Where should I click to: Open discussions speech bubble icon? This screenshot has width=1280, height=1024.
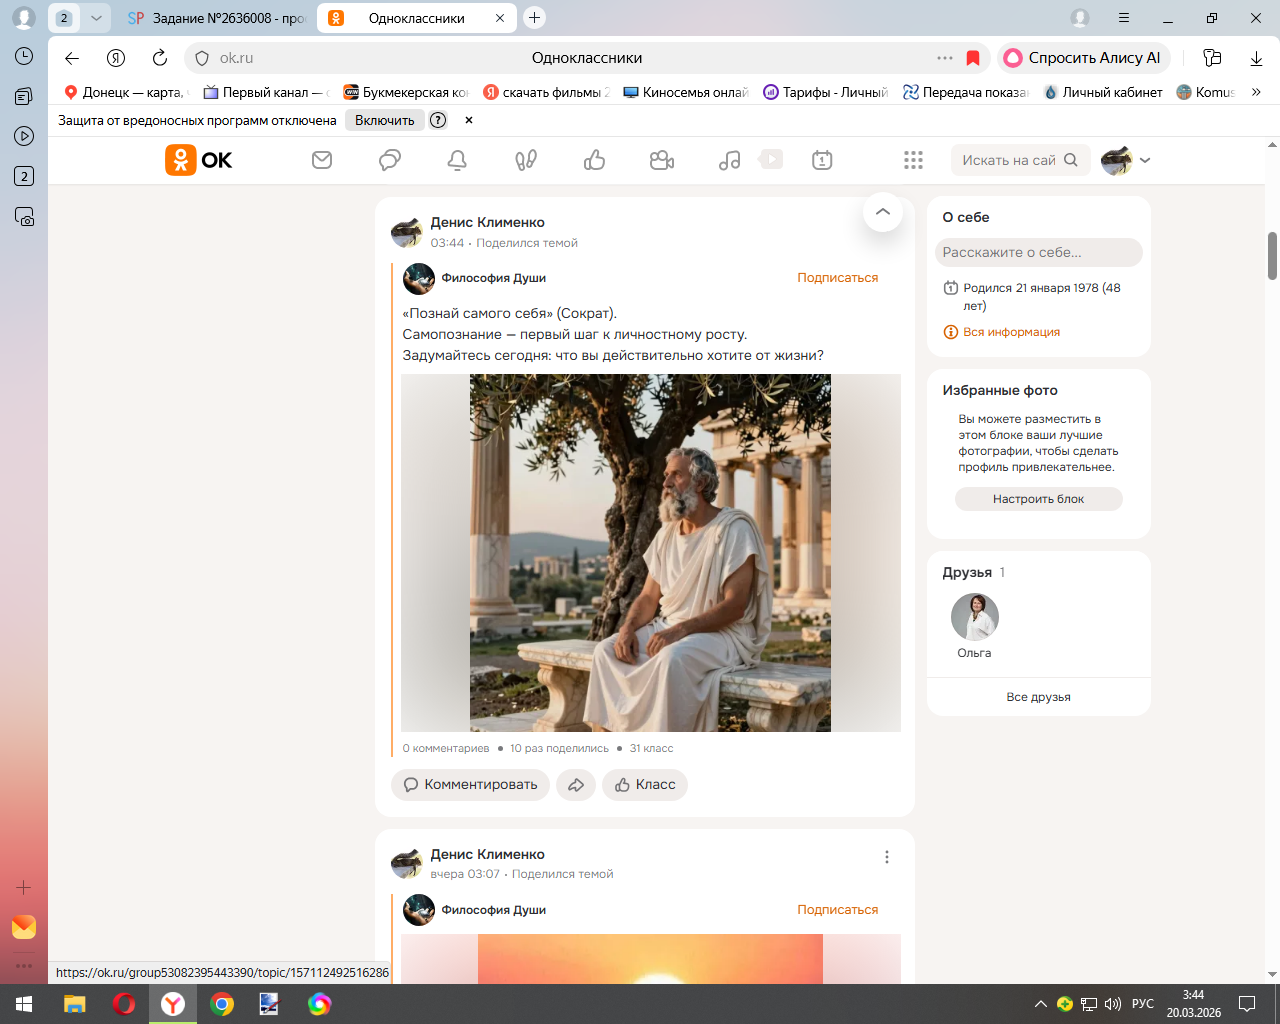click(390, 160)
